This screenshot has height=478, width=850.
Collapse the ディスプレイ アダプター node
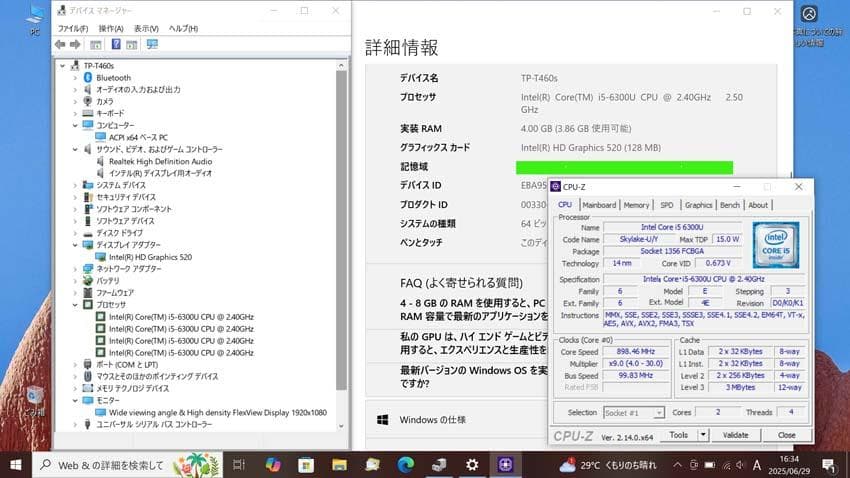(x=75, y=245)
